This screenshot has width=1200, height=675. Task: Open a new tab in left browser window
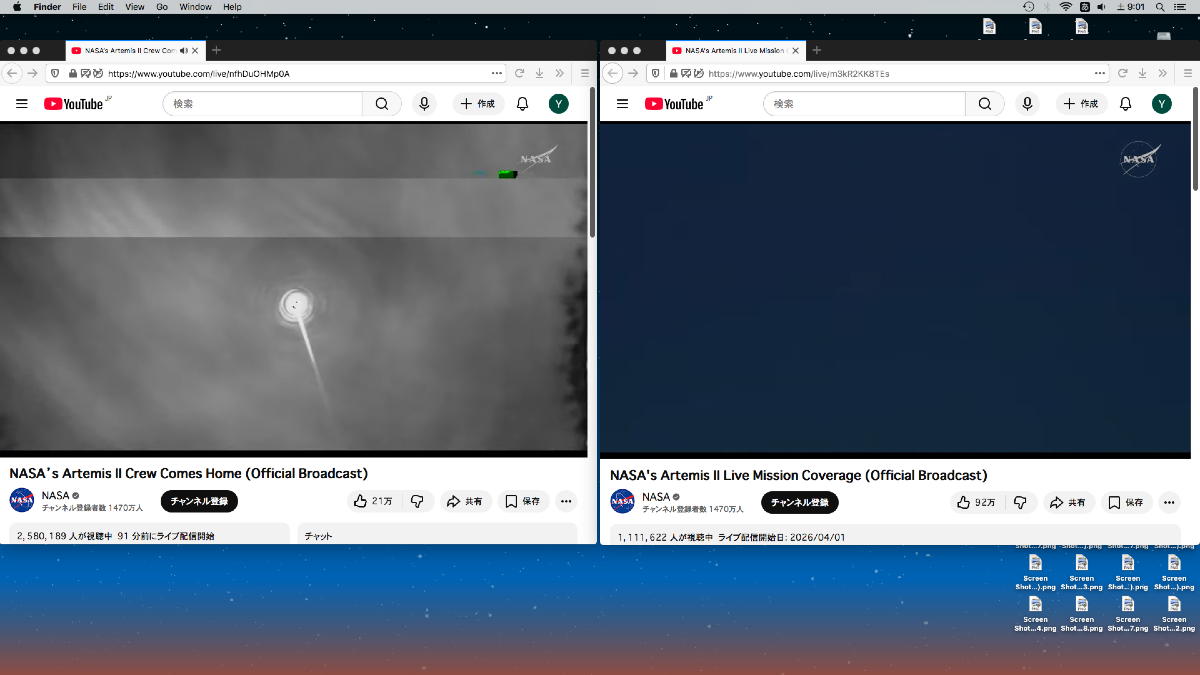click(x=216, y=50)
